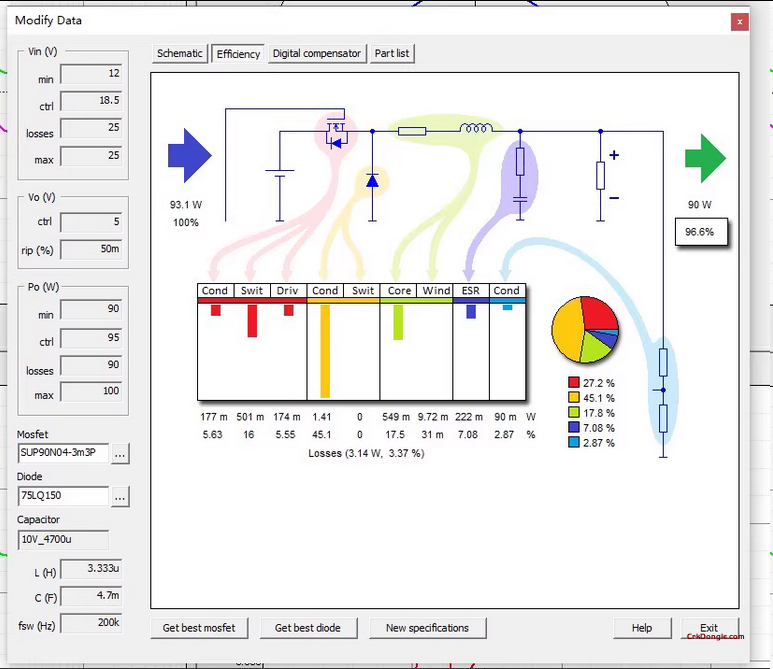Open the Diode browse button
The height and width of the screenshot is (669, 773).
tap(120, 496)
